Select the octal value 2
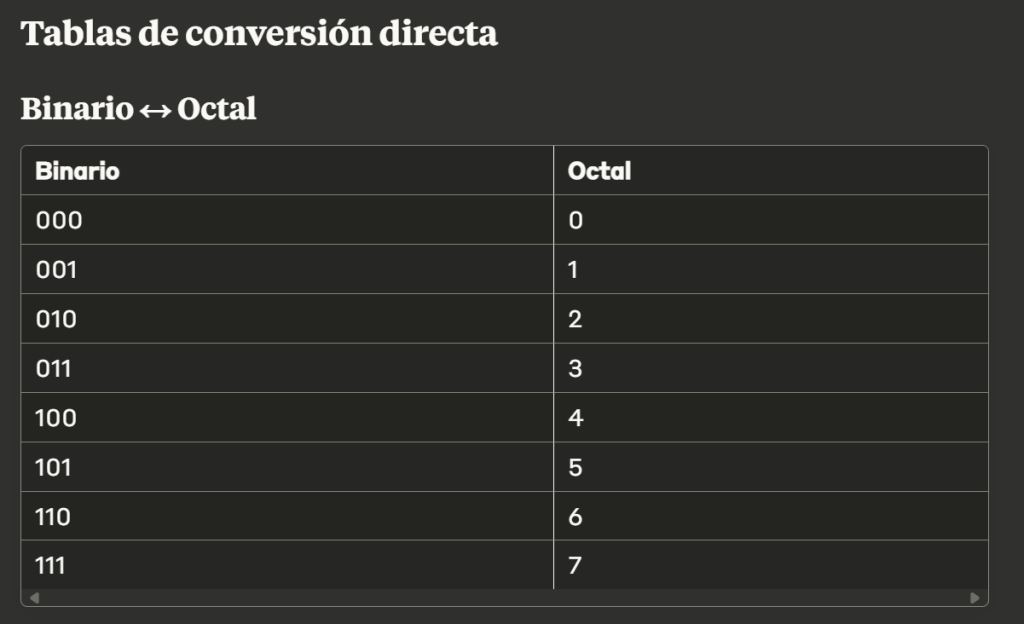Image resolution: width=1024 pixels, height=624 pixels. [575, 319]
